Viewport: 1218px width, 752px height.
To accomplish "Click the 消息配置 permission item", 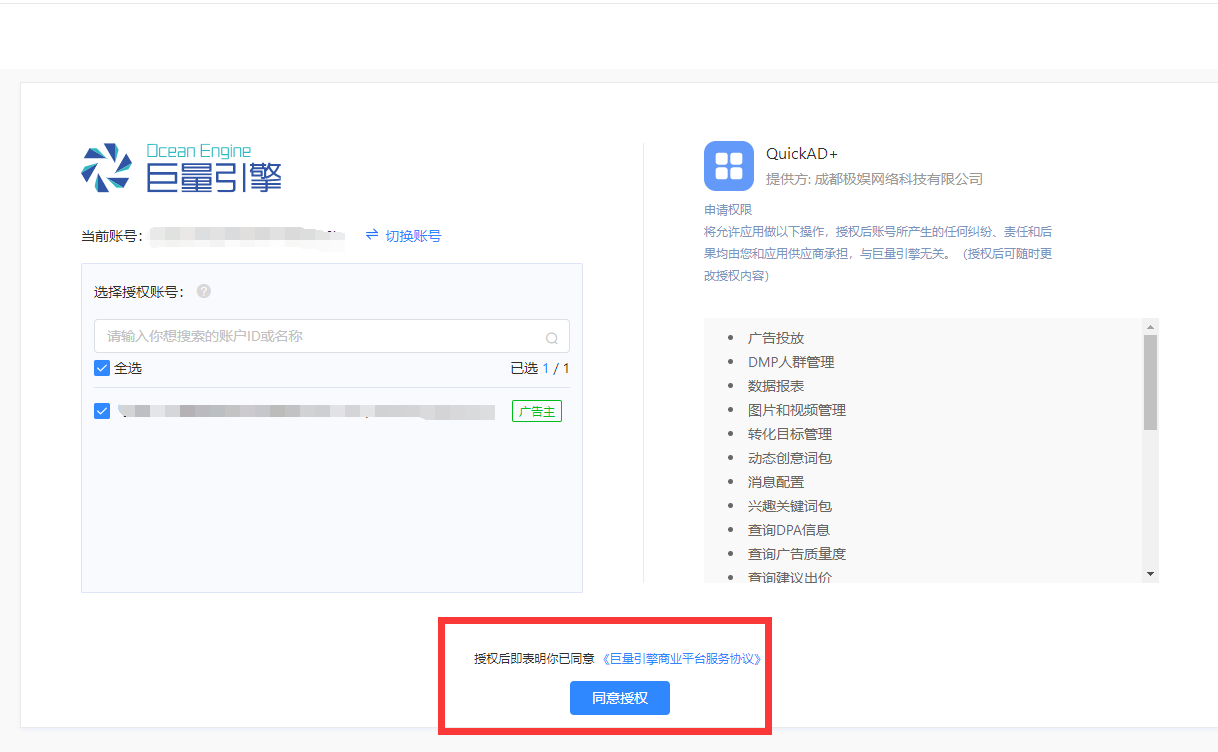I will pyautogui.click(x=776, y=482).
